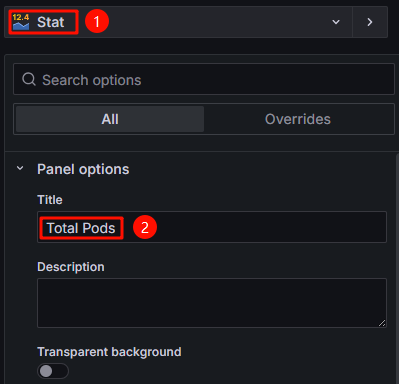Focus the Search options input field
This screenshot has width=399, height=384.
tap(204, 80)
